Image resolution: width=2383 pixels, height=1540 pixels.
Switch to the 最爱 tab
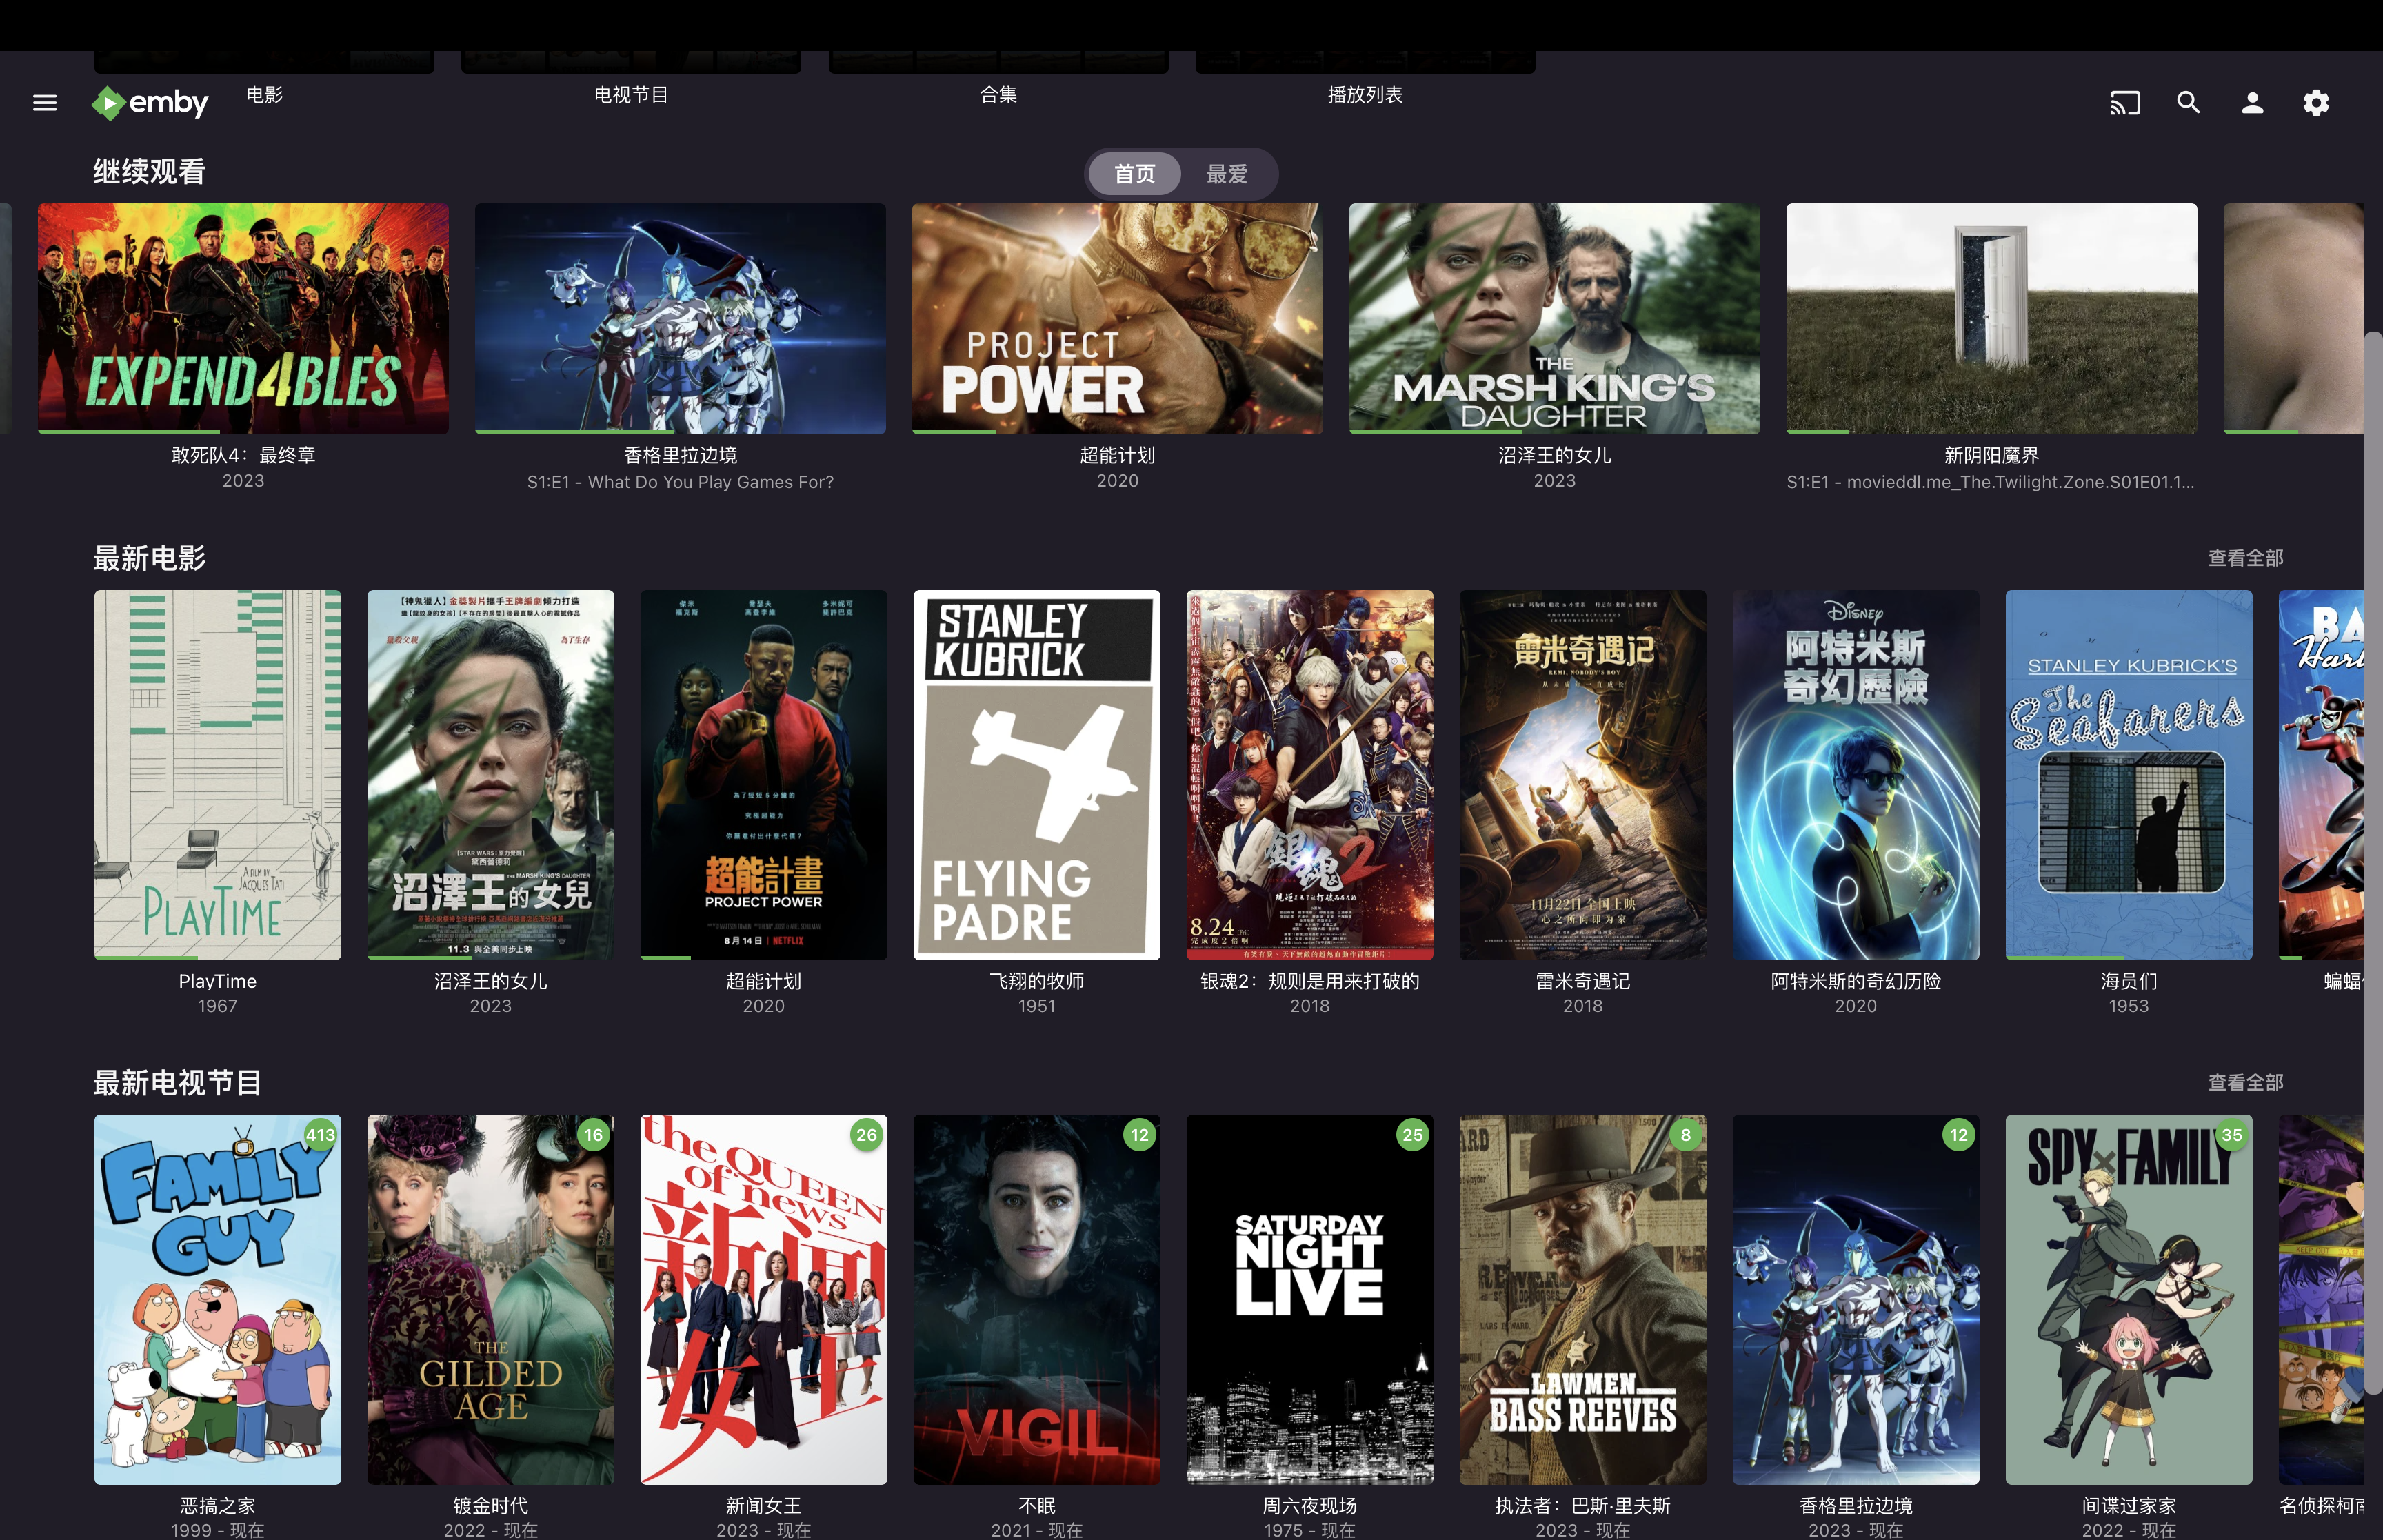tap(1227, 174)
